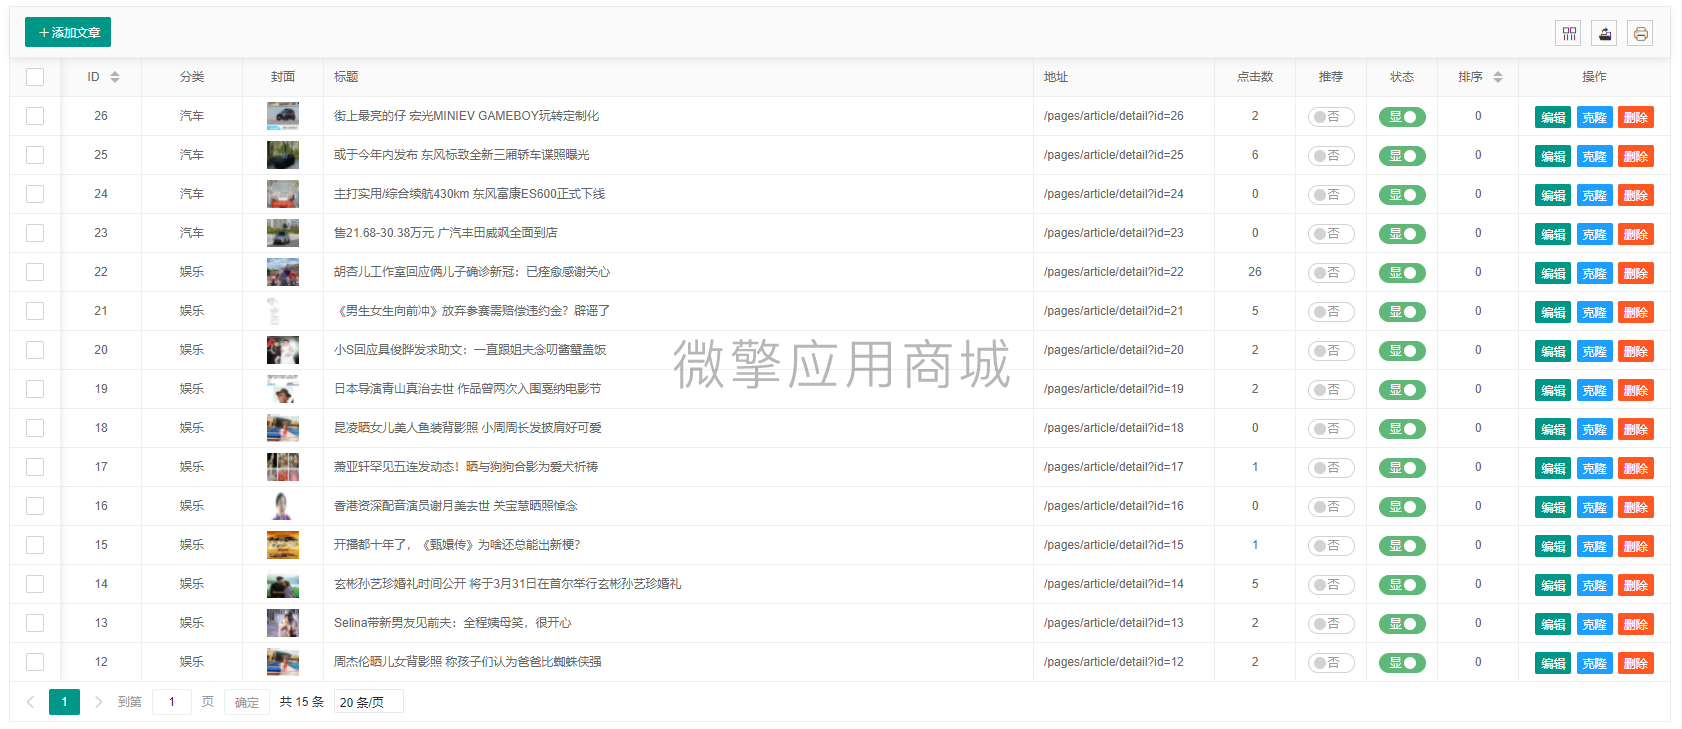
Task: Toggle 推荐 switch for article 15
Action: pos(1331,546)
